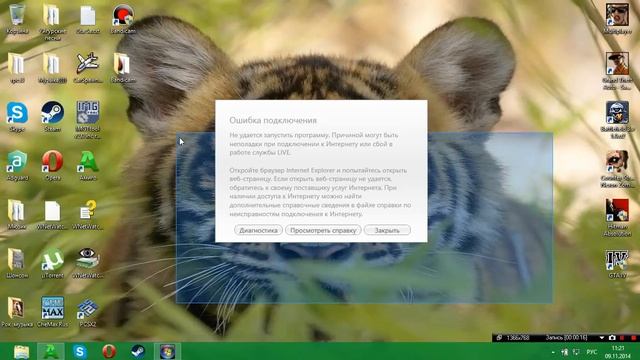Select the PCSX2 desktop shortcut

point(87,313)
